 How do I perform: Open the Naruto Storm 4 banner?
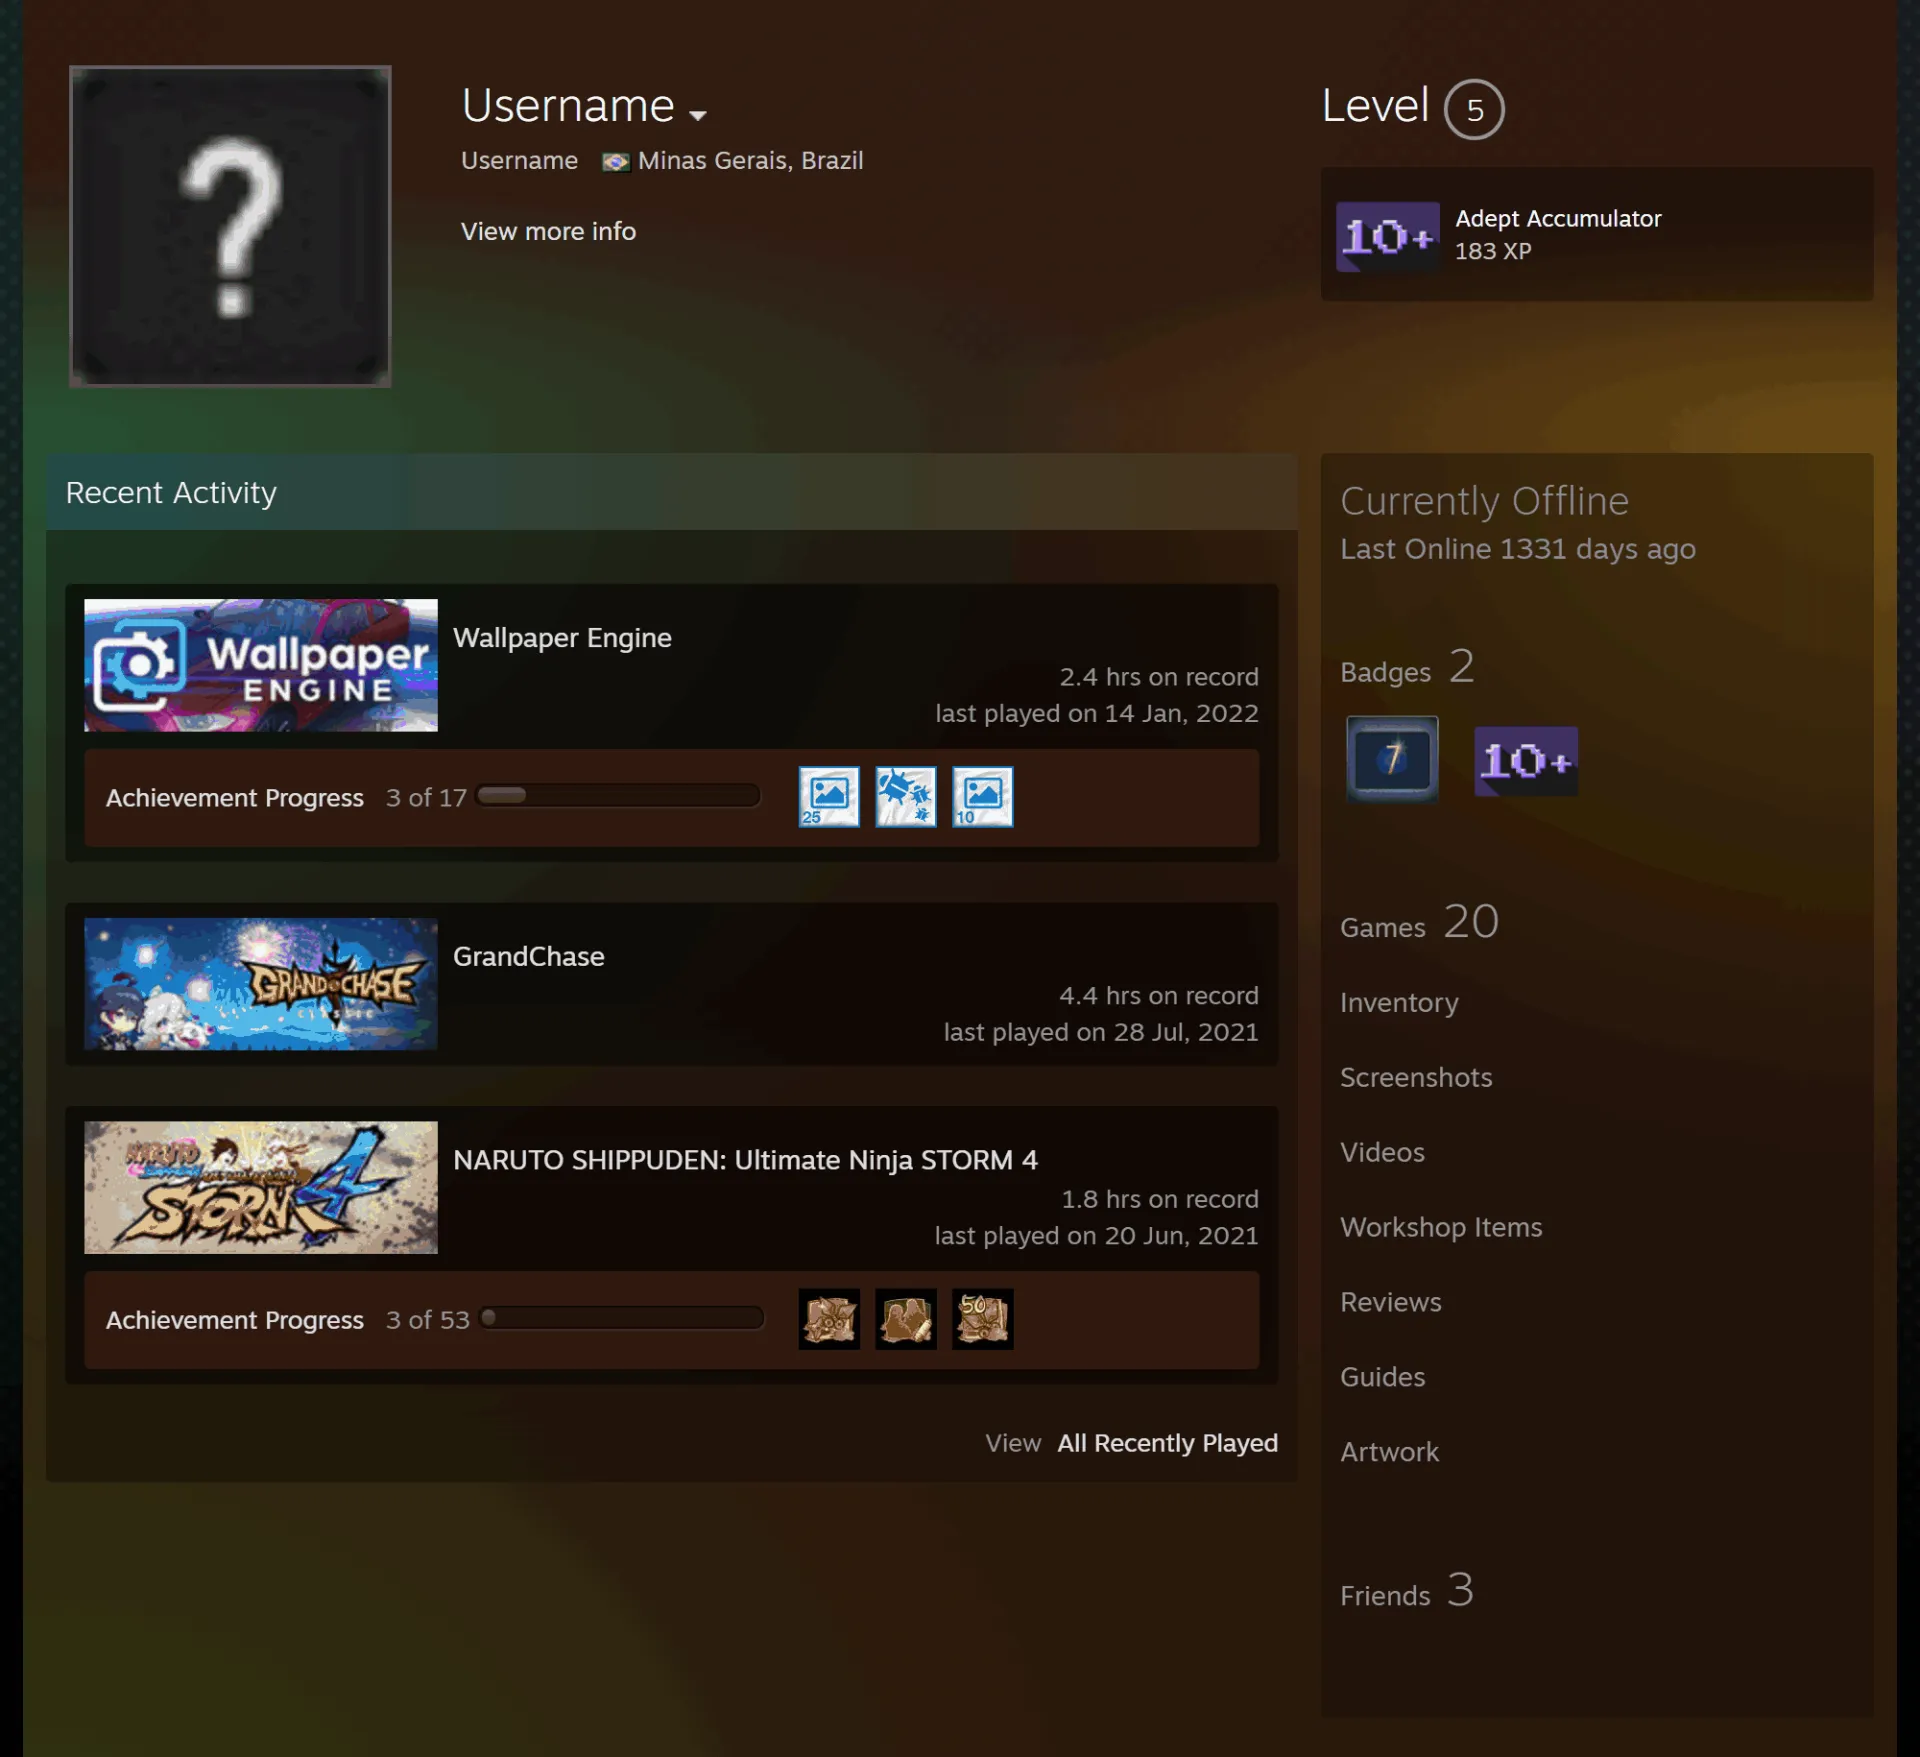coord(261,1187)
